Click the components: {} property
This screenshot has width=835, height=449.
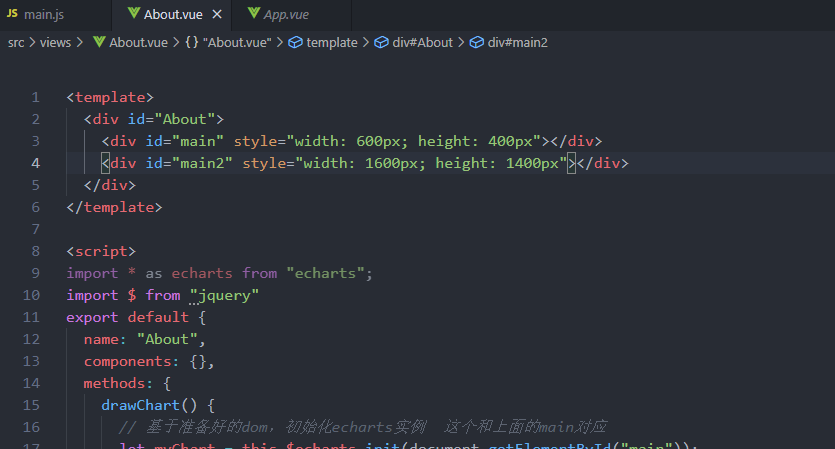click(149, 362)
